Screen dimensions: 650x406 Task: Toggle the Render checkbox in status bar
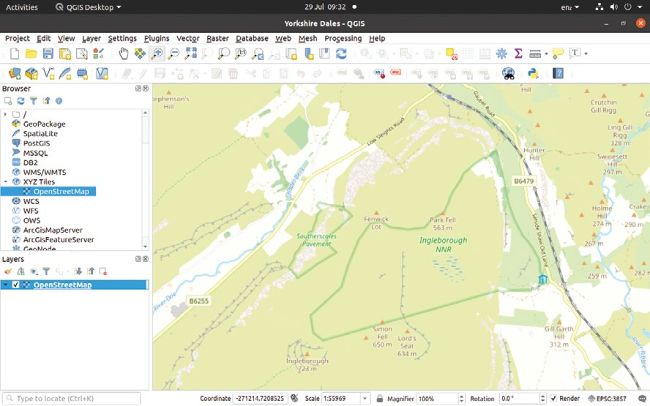(x=553, y=398)
